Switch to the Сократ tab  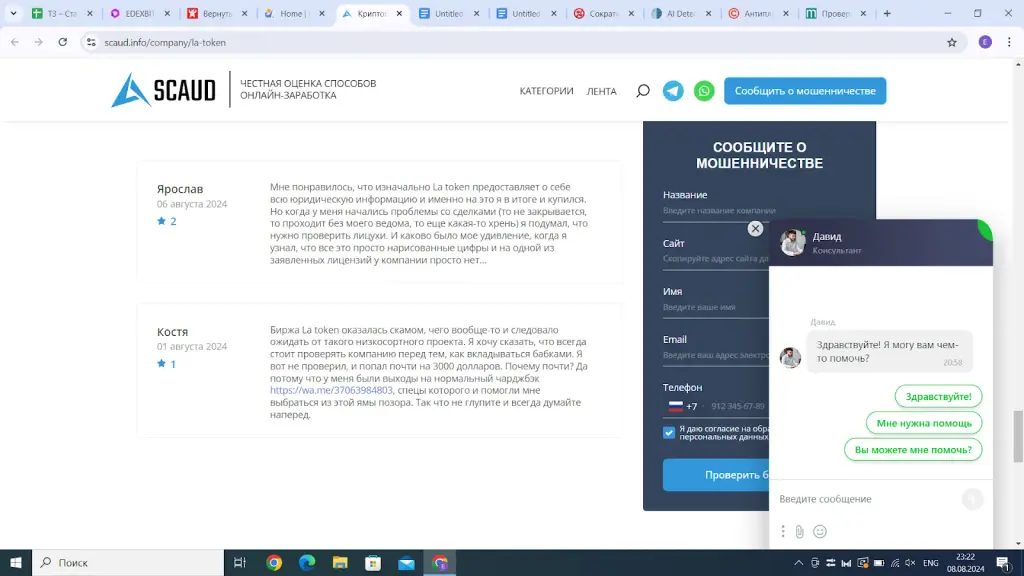[x=603, y=13]
